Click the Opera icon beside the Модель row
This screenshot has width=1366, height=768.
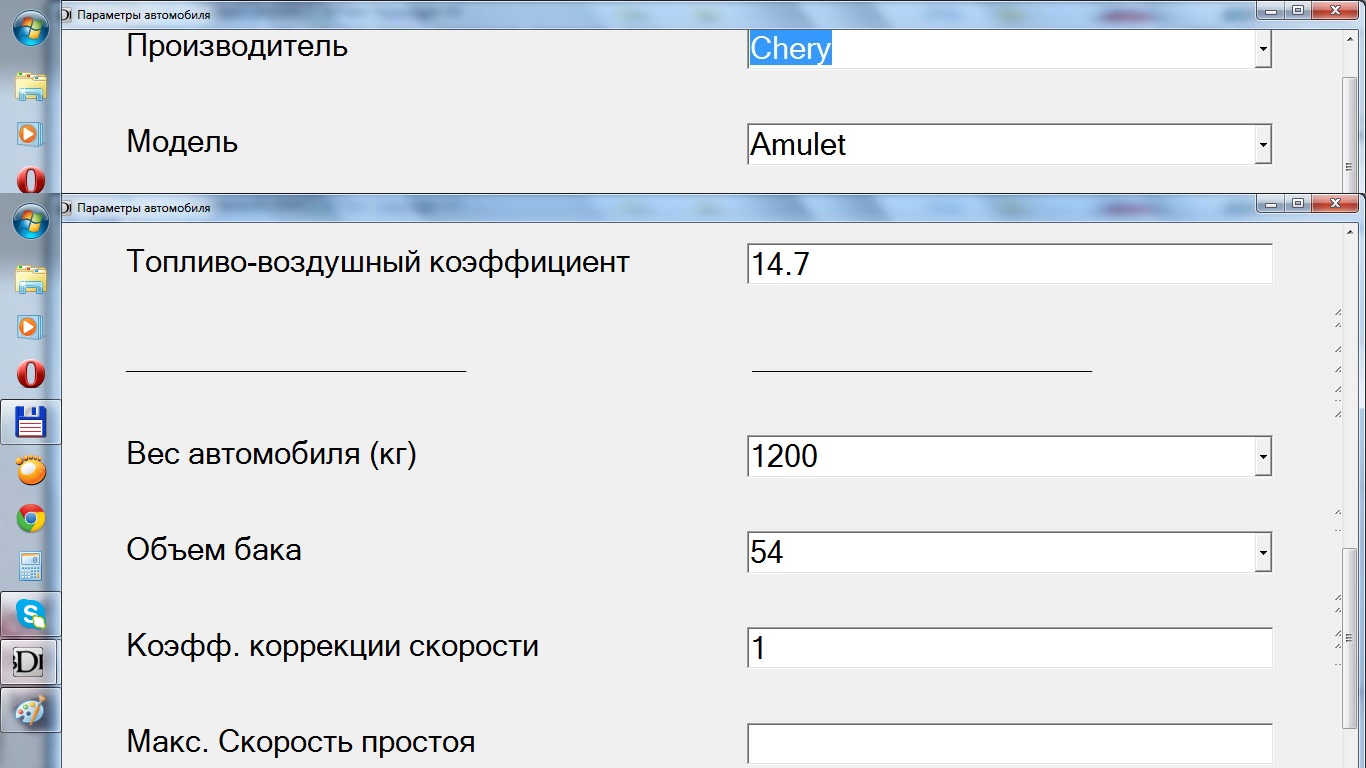point(31,180)
